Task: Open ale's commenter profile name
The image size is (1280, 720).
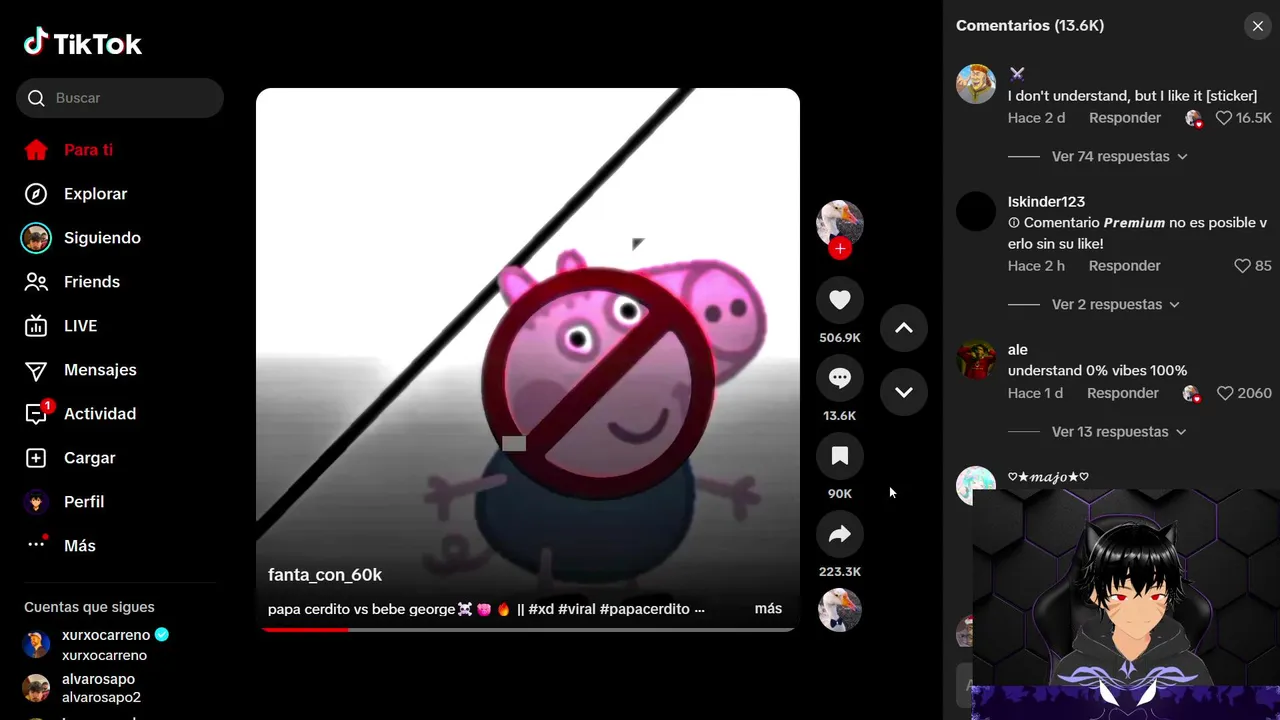Action: point(1018,349)
